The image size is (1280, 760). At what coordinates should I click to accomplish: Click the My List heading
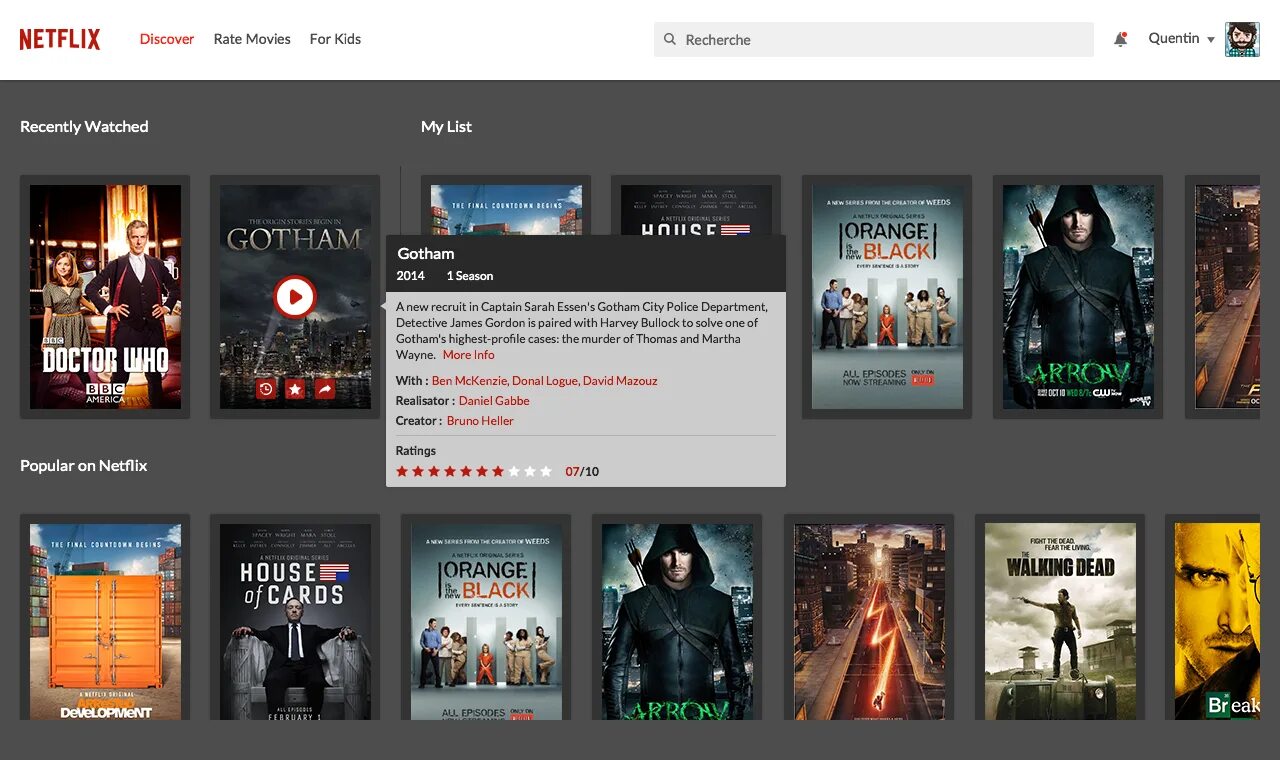pyautogui.click(x=446, y=127)
